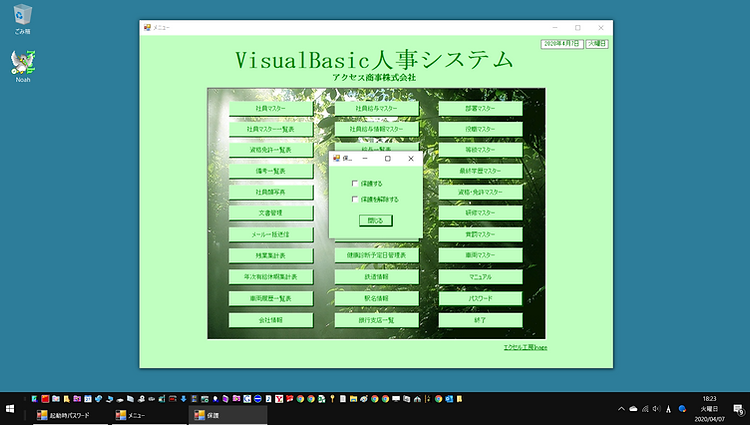Open 車両履歴一覧表 in the menu window
Image resolution: width=750 pixels, height=425 pixels.
point(271,298)
